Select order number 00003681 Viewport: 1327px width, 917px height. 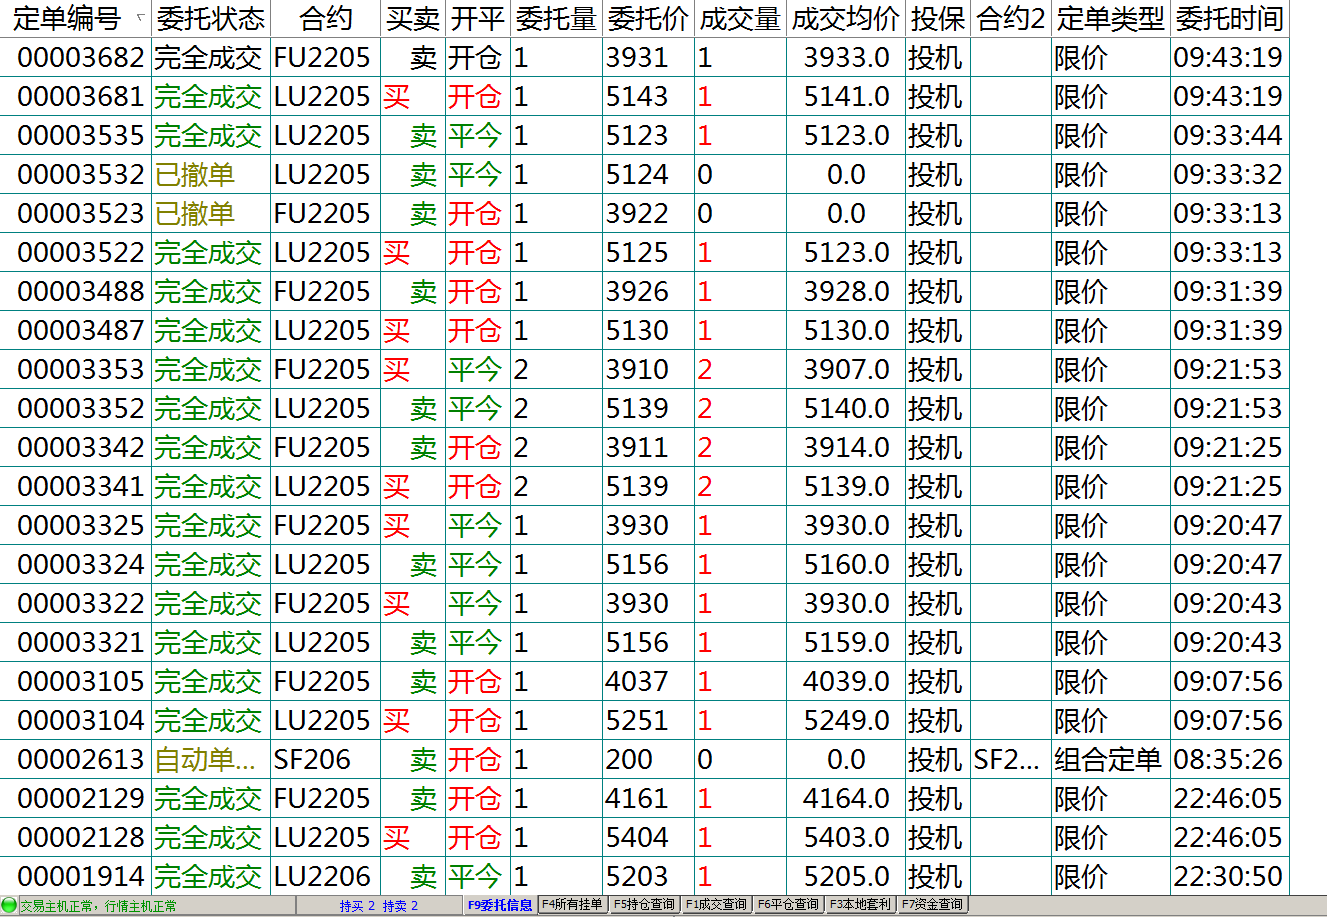pos(81,97)
